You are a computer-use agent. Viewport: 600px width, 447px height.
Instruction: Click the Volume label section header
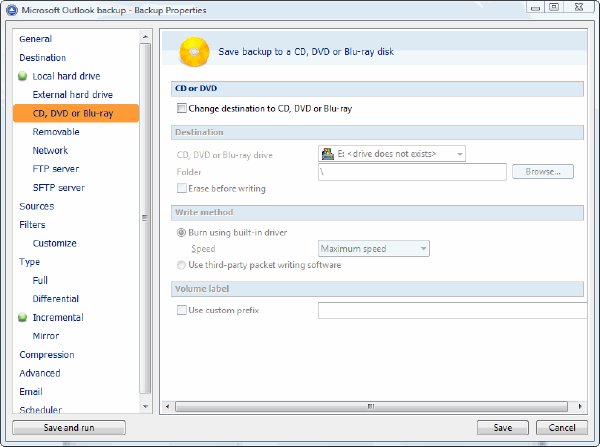(x=377, y=289)
